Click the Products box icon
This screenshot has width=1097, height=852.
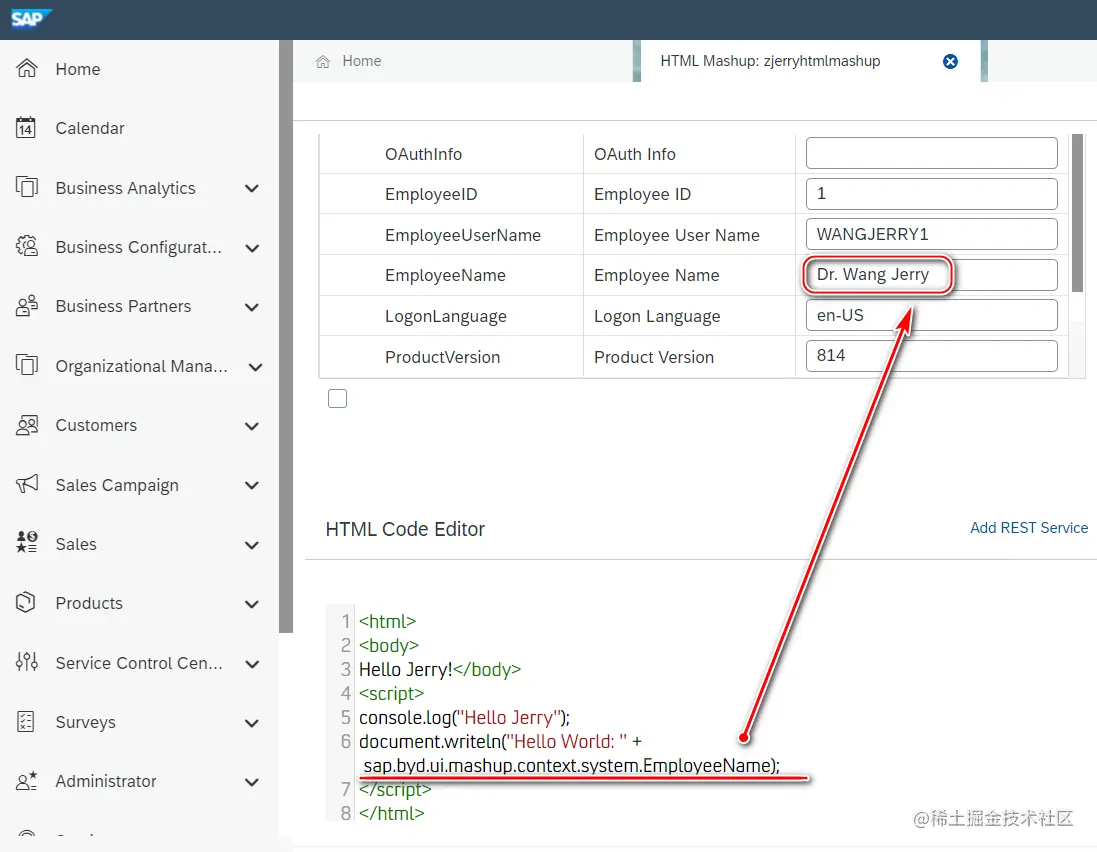point(26,602)
